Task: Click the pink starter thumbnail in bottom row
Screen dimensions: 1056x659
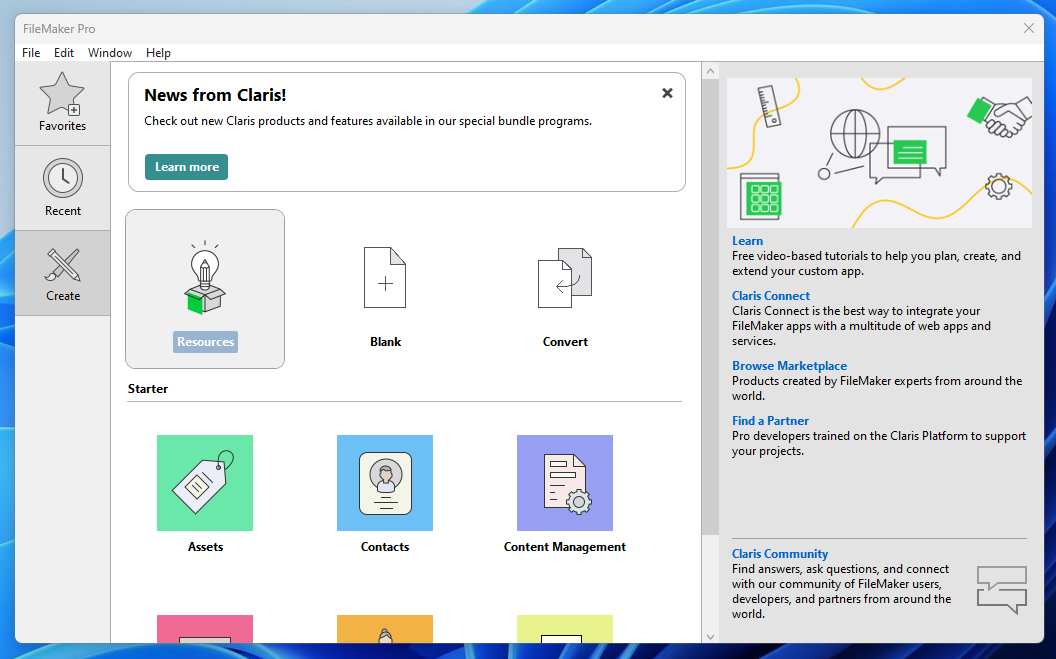Action: tap(205, 629)
